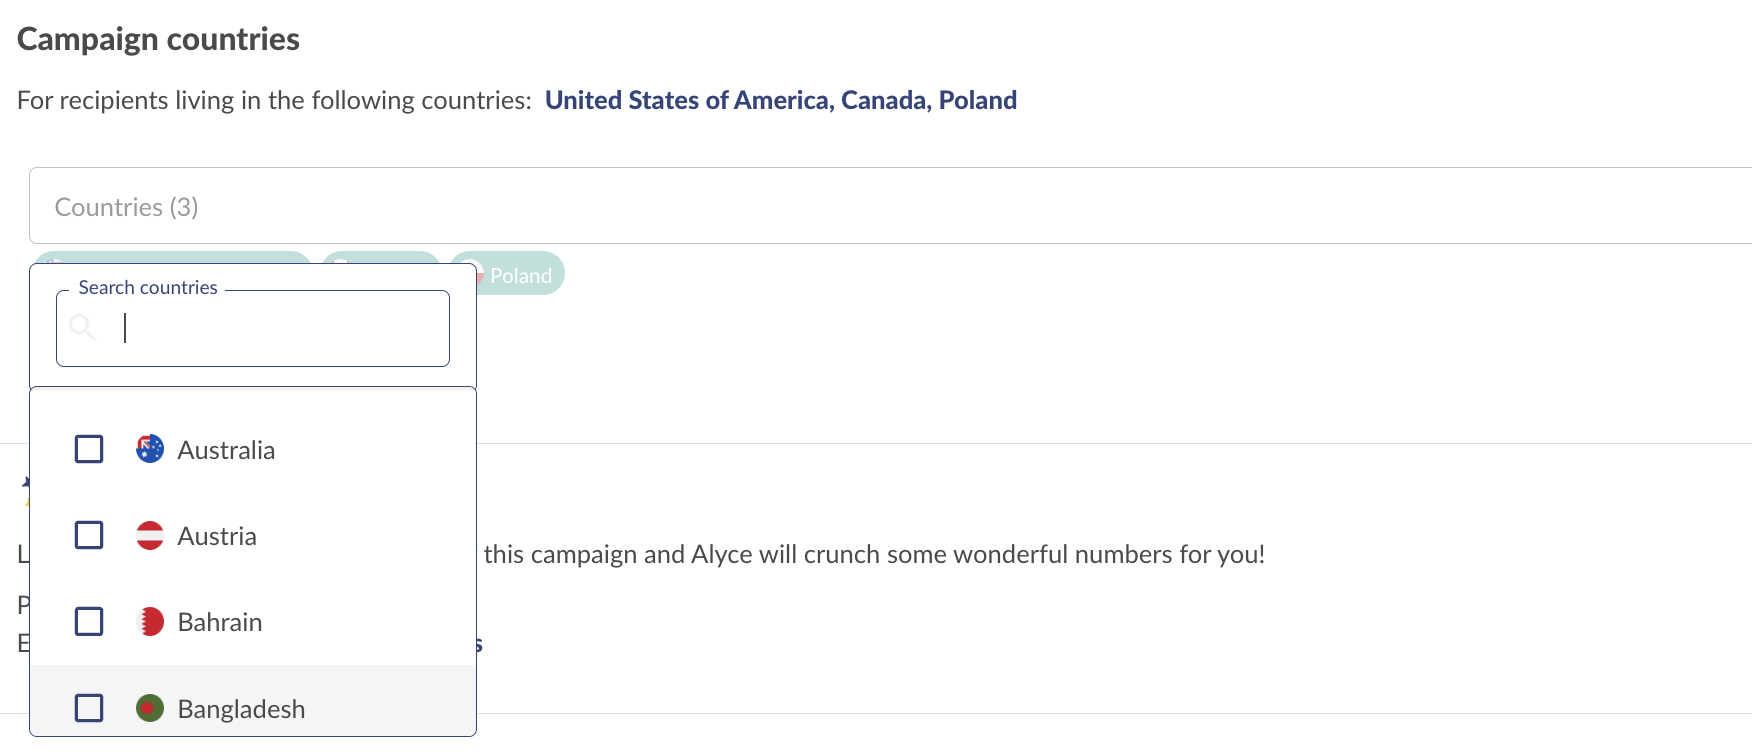Click the magnifier icon in search field
Screen dimensions: 1752x752
tap(83, 327)
